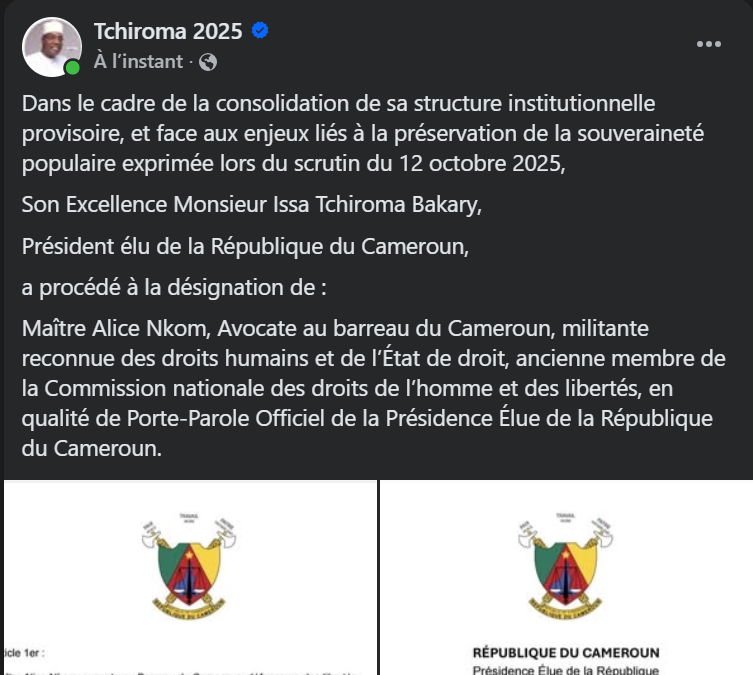The height and width of the screenshot is (675, 753).
Task: Click "Présidence Élue de la République" document subtitle
Action: (x=566, y=669)
